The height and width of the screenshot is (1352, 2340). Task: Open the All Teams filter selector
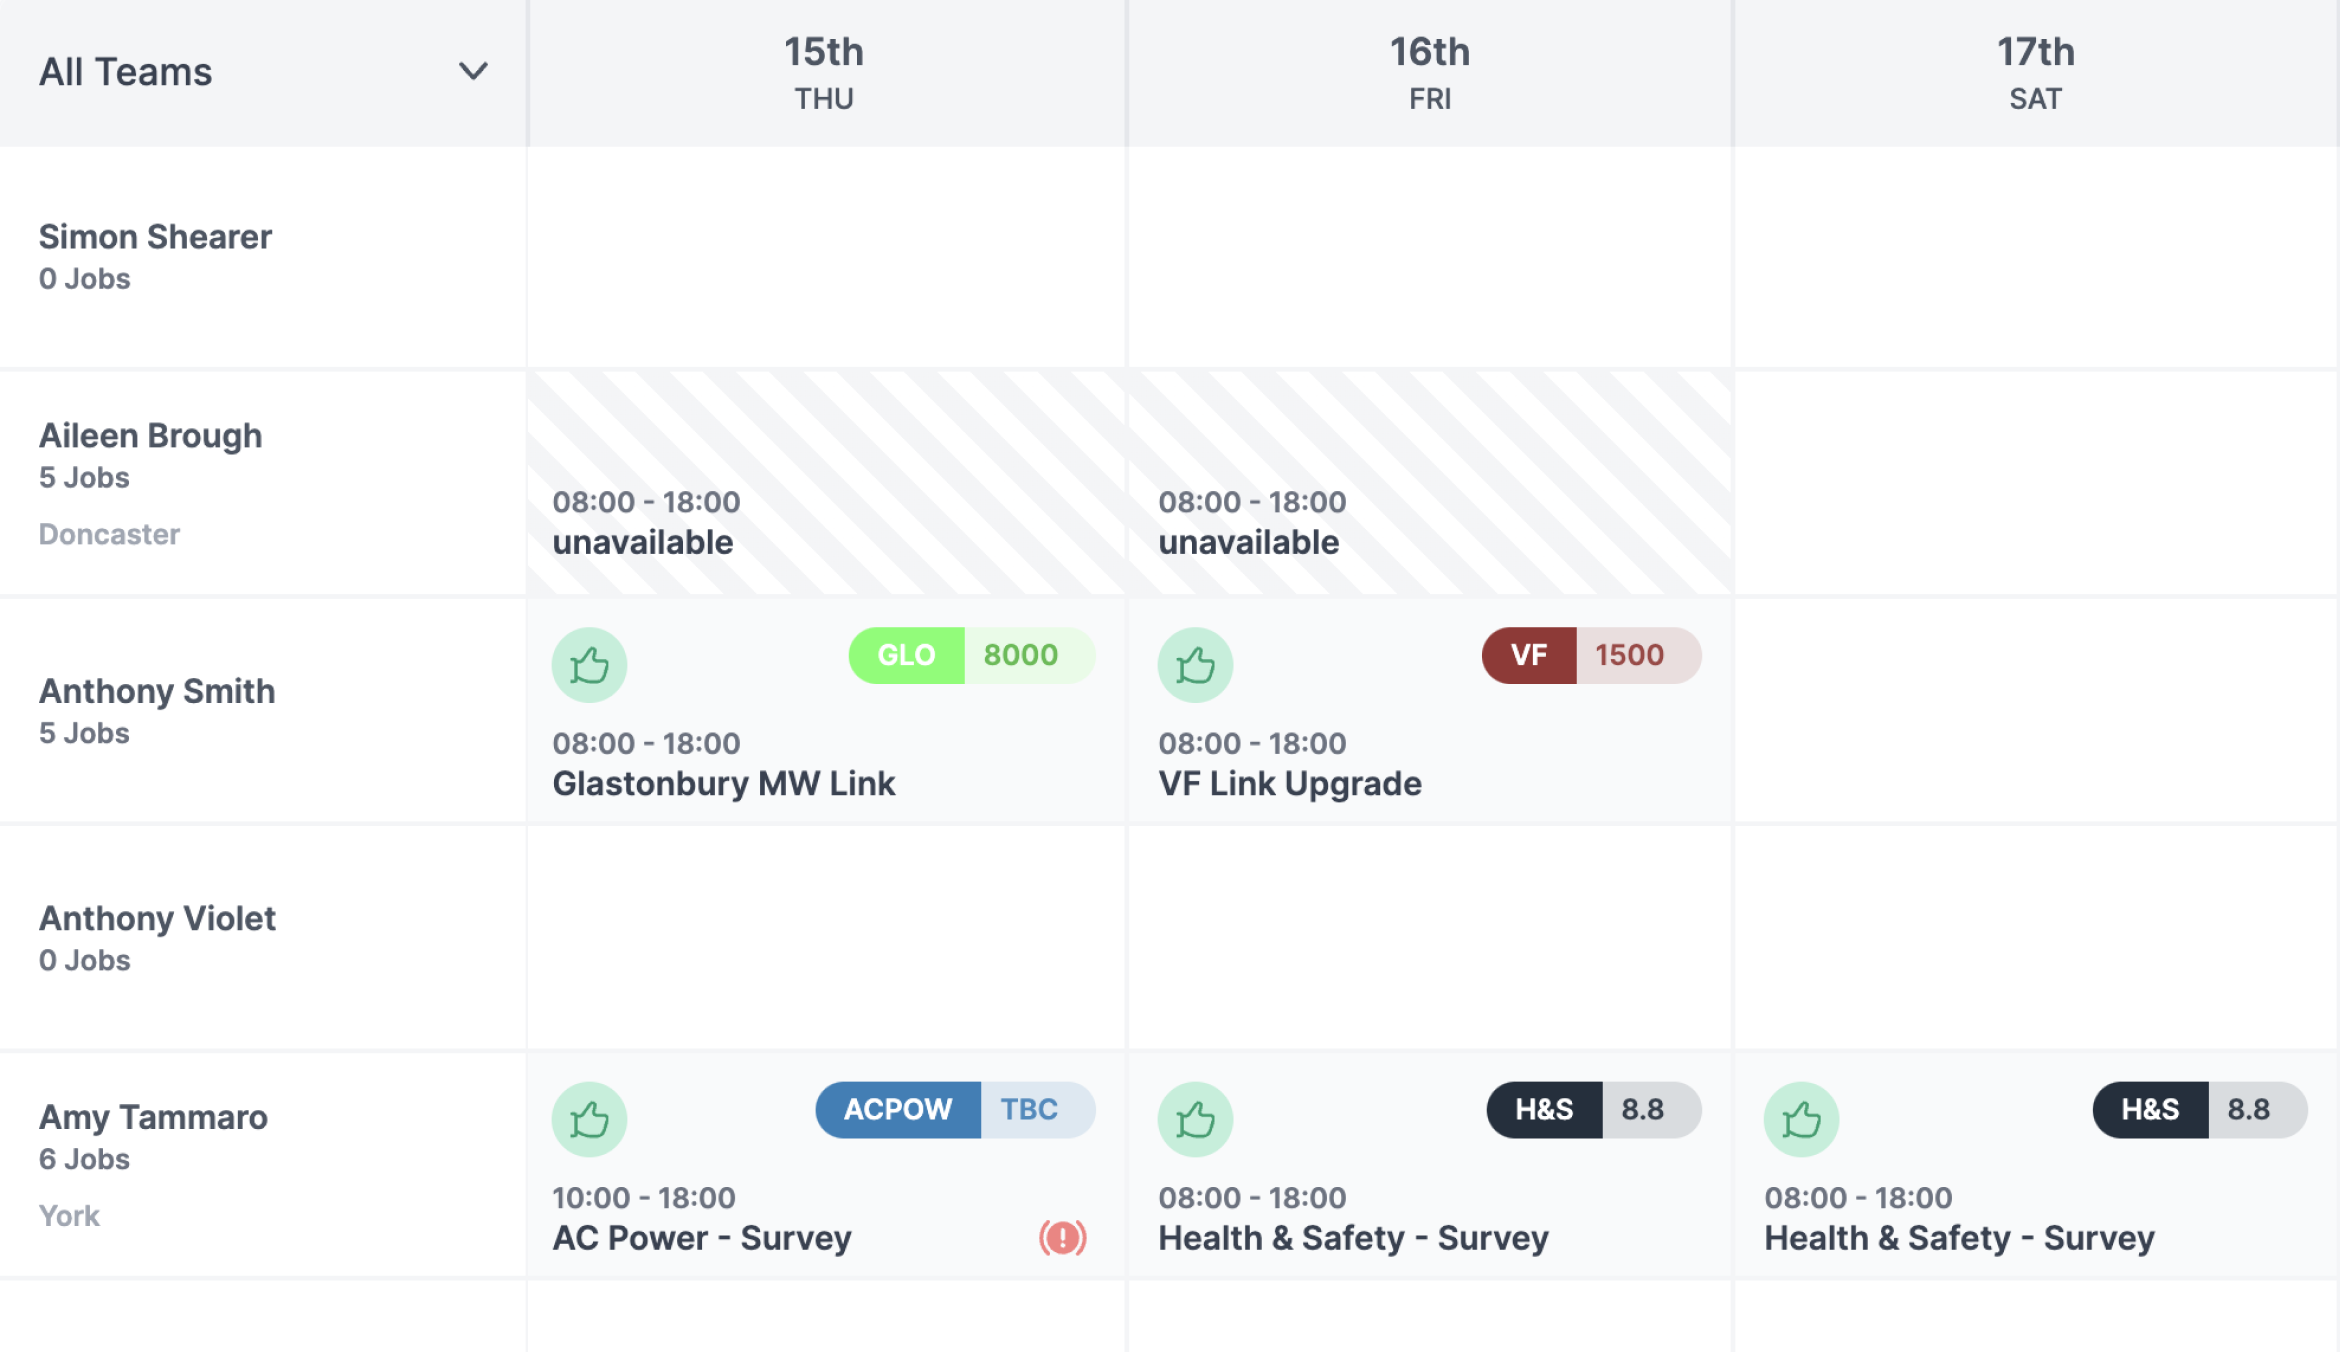[126, 72]
